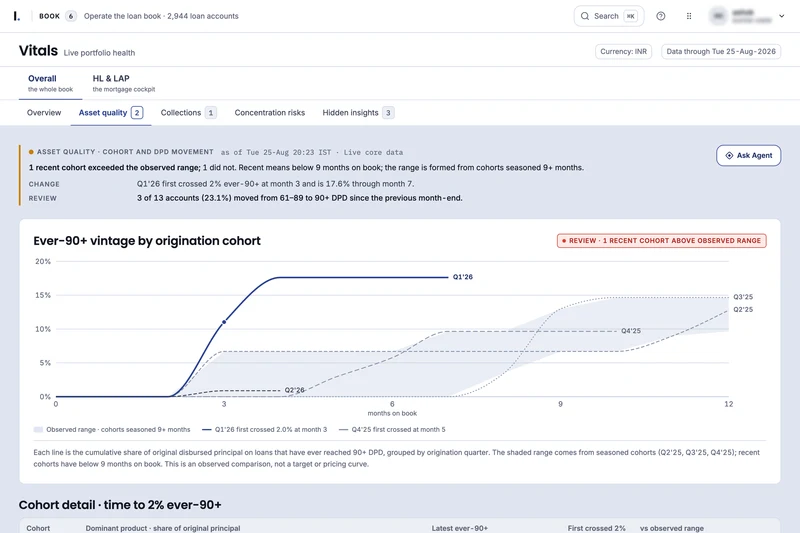Click the Asset quality badge 2
This screenshot has height=533, width=800.
coord(137,113)
